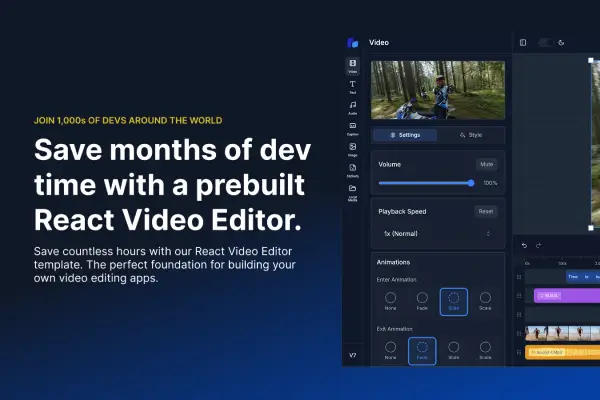Switch to the Settings tab
The image size is (600, 400).
(x=405, y=135)
